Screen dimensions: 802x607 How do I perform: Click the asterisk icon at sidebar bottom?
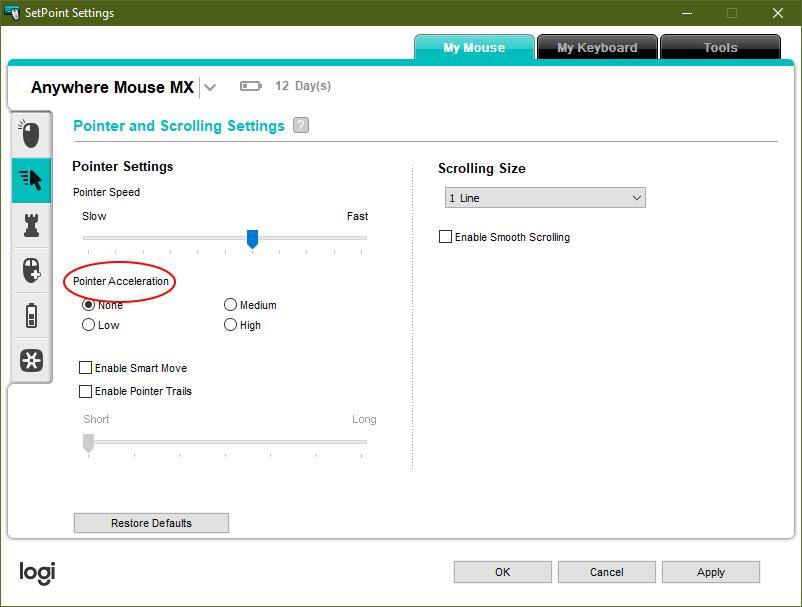[31, 360]
